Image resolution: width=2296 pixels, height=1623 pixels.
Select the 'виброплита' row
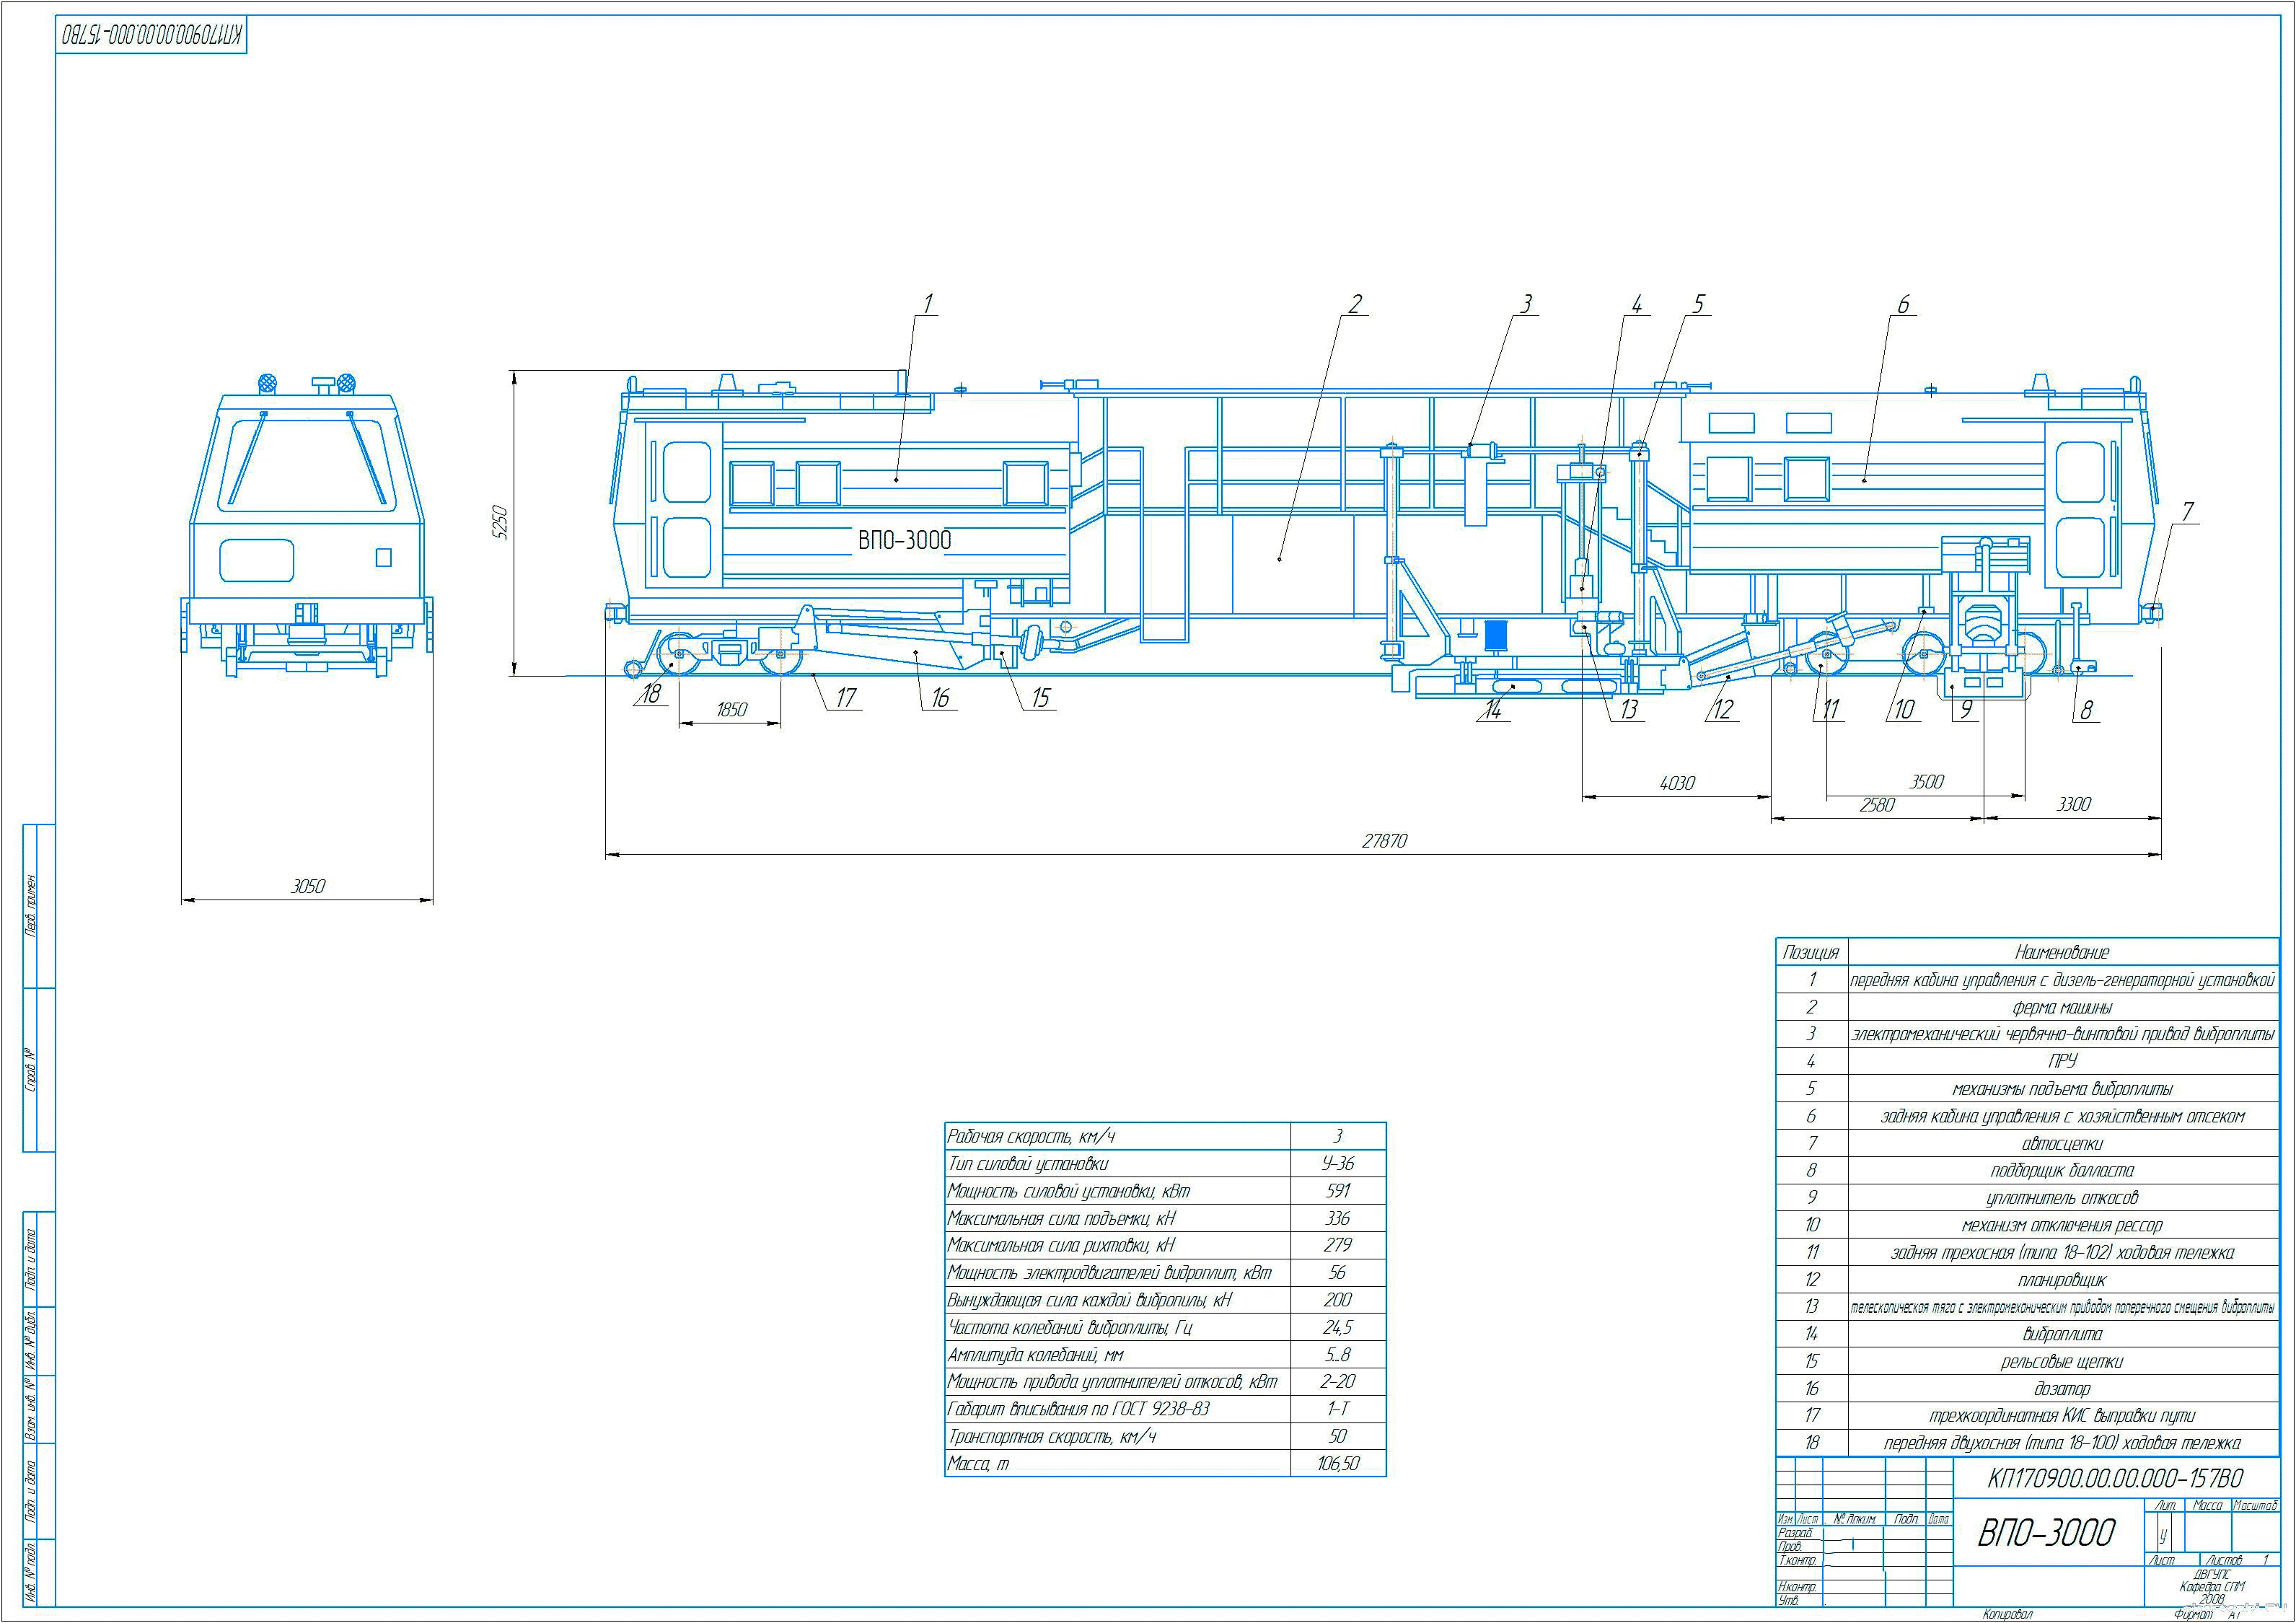pos(2062,1334)
